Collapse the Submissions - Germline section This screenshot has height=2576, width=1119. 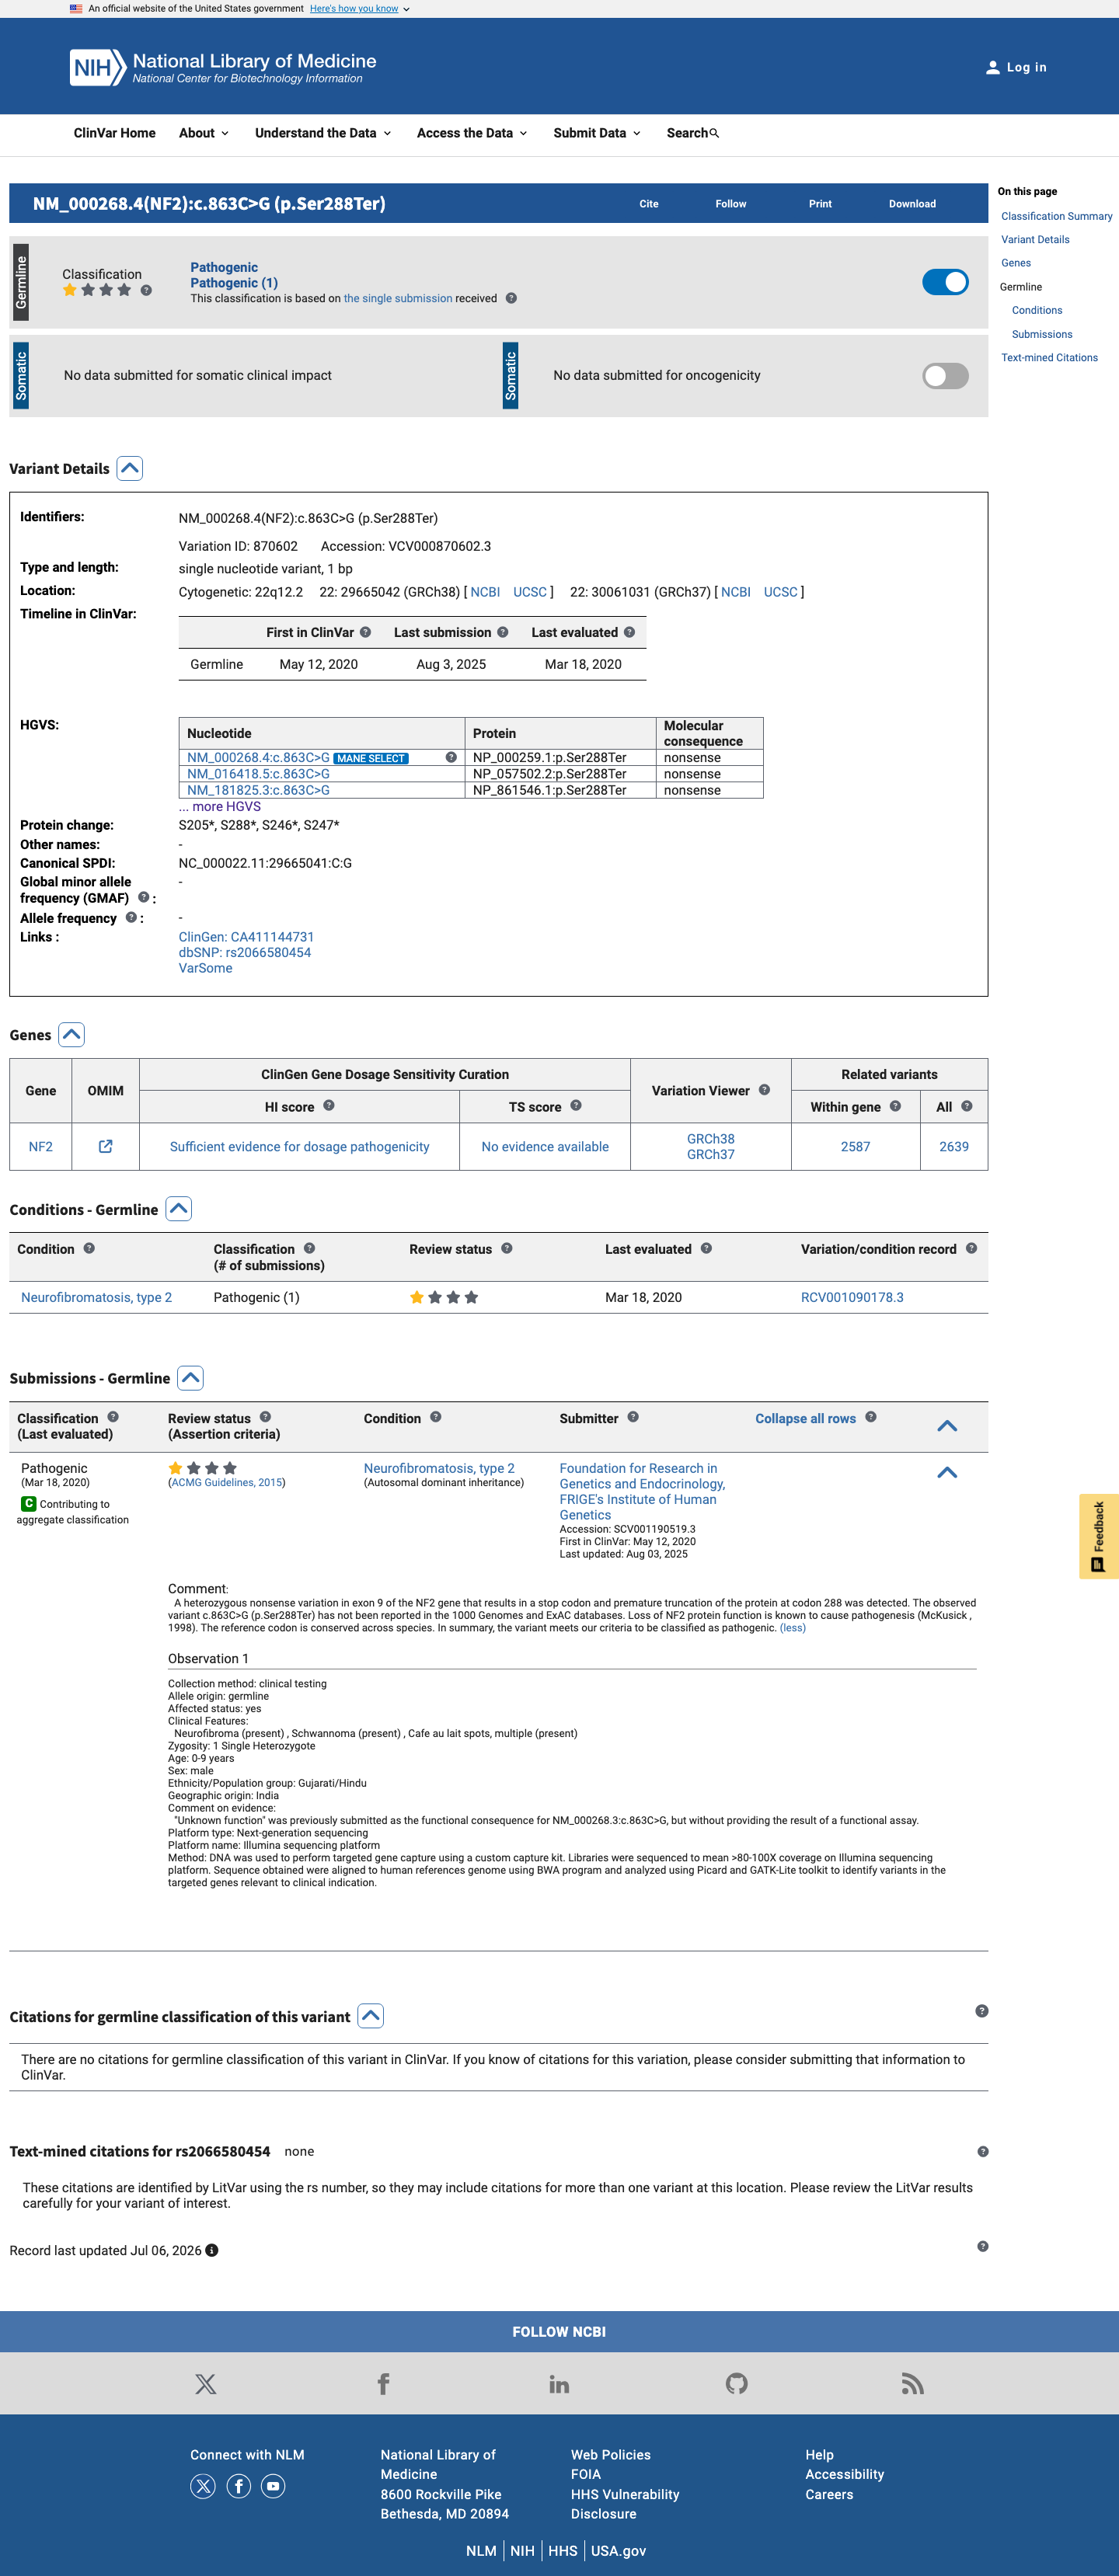[190, 1377]
